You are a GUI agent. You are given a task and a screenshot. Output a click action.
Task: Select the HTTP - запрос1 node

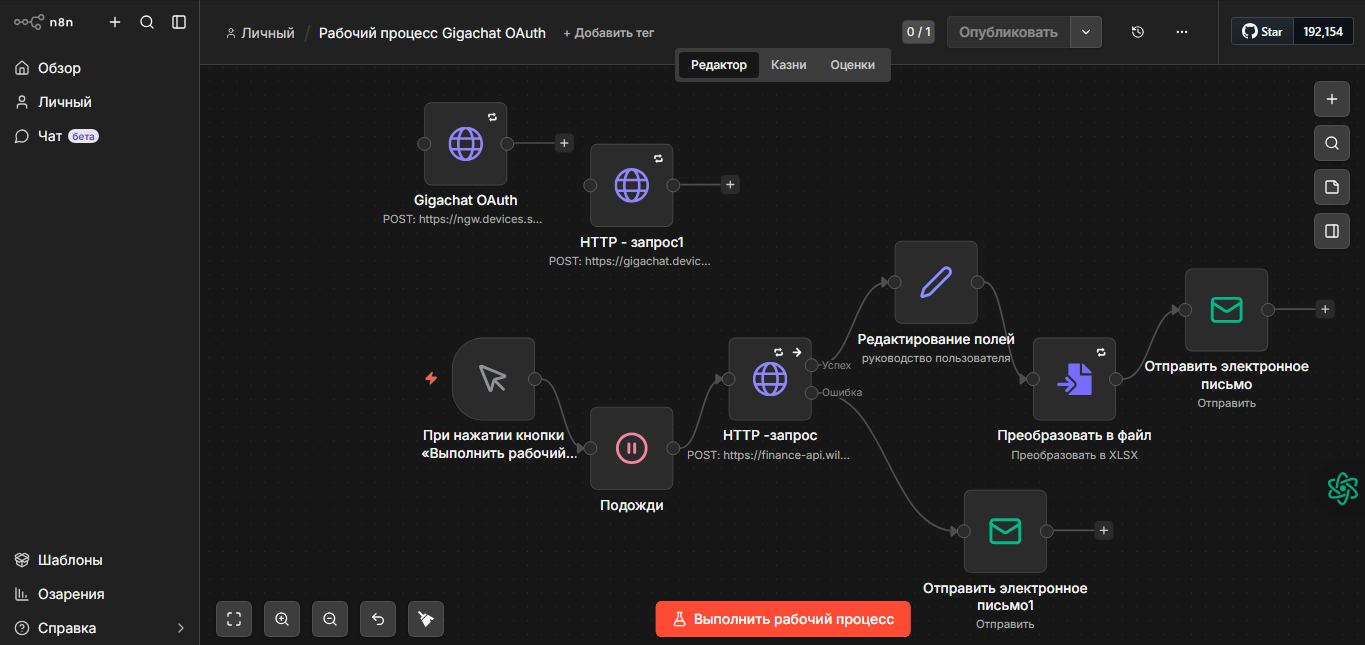(631, 185)
